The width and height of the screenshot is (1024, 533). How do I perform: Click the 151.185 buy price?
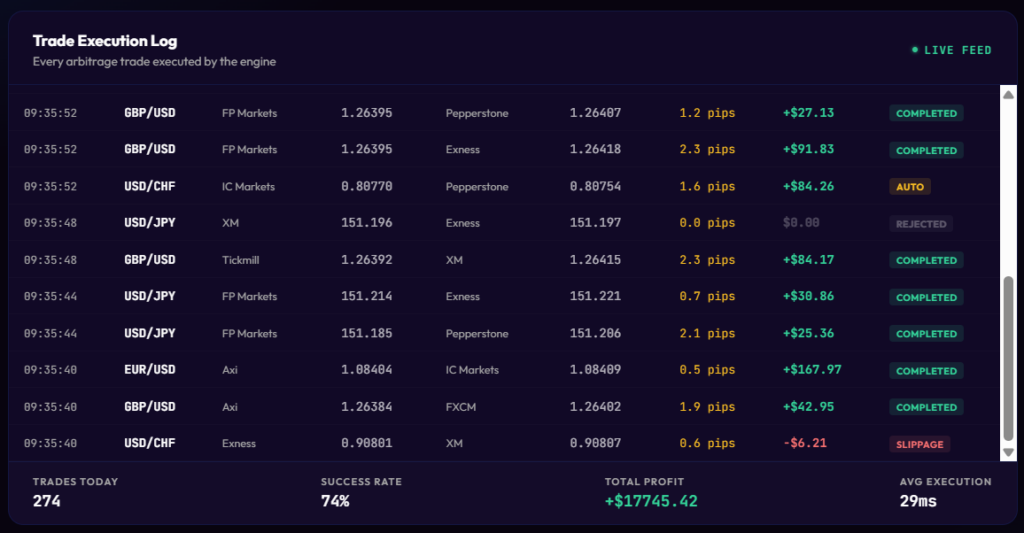coord(366,333)
